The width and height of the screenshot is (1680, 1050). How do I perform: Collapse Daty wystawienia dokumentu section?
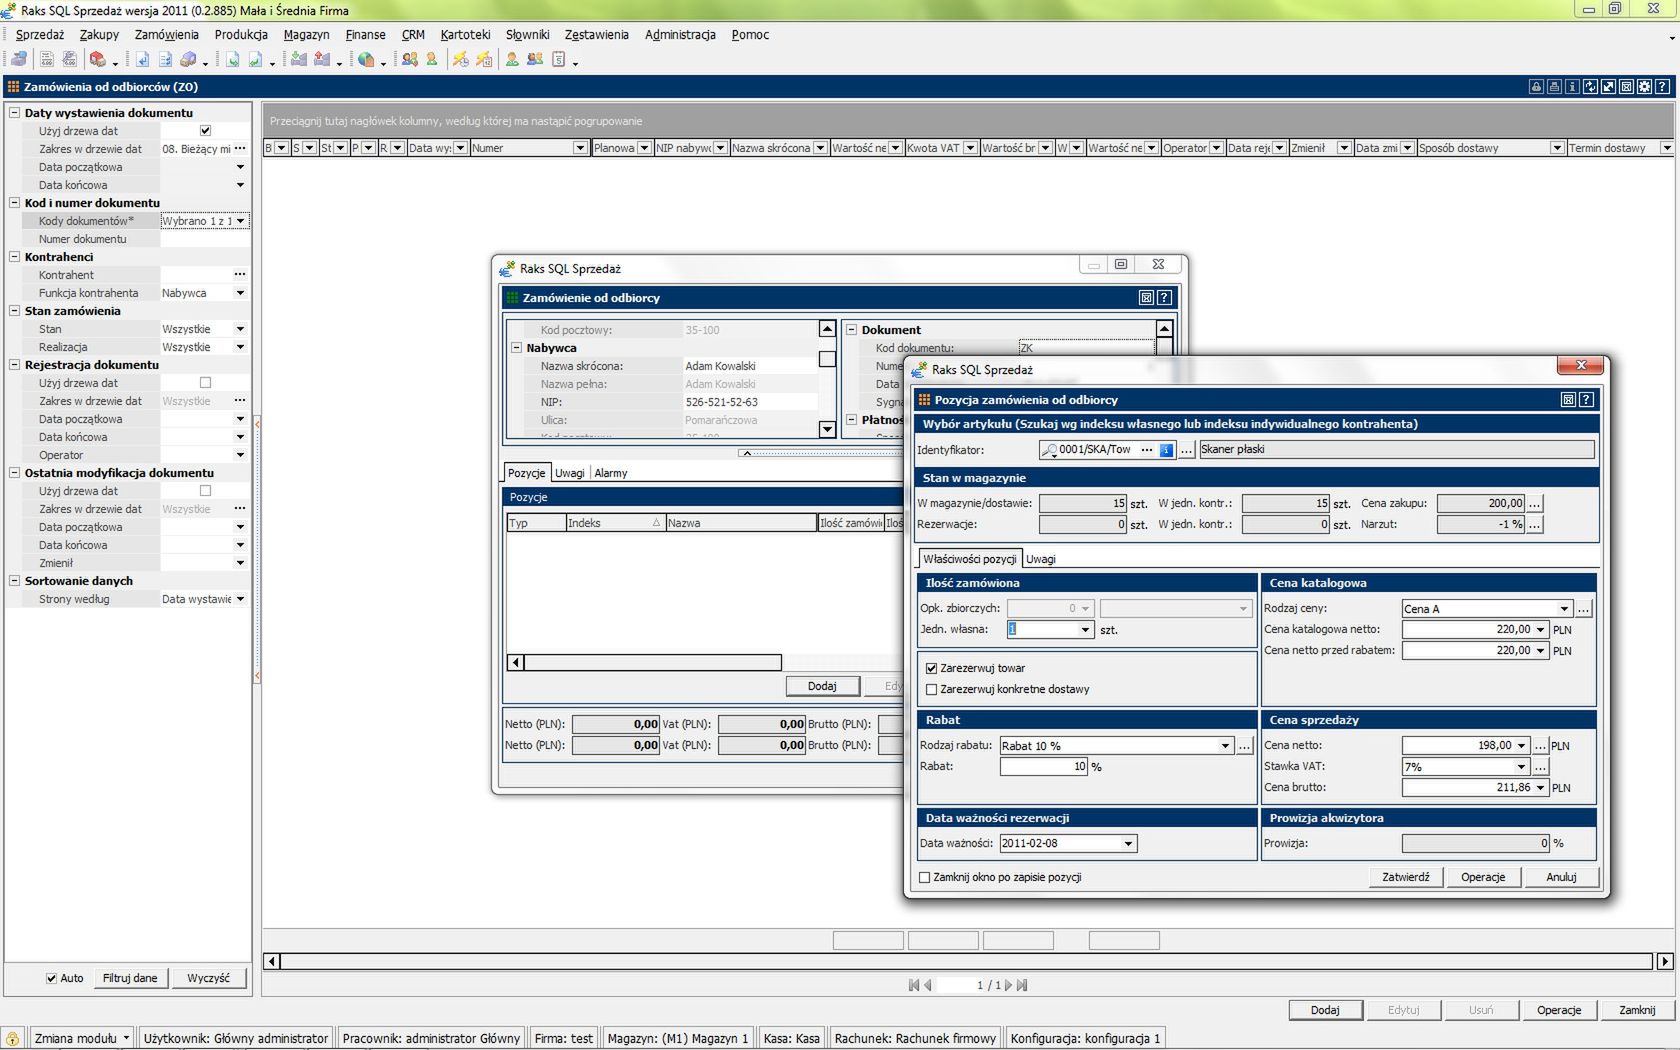(x=15, y=112)
